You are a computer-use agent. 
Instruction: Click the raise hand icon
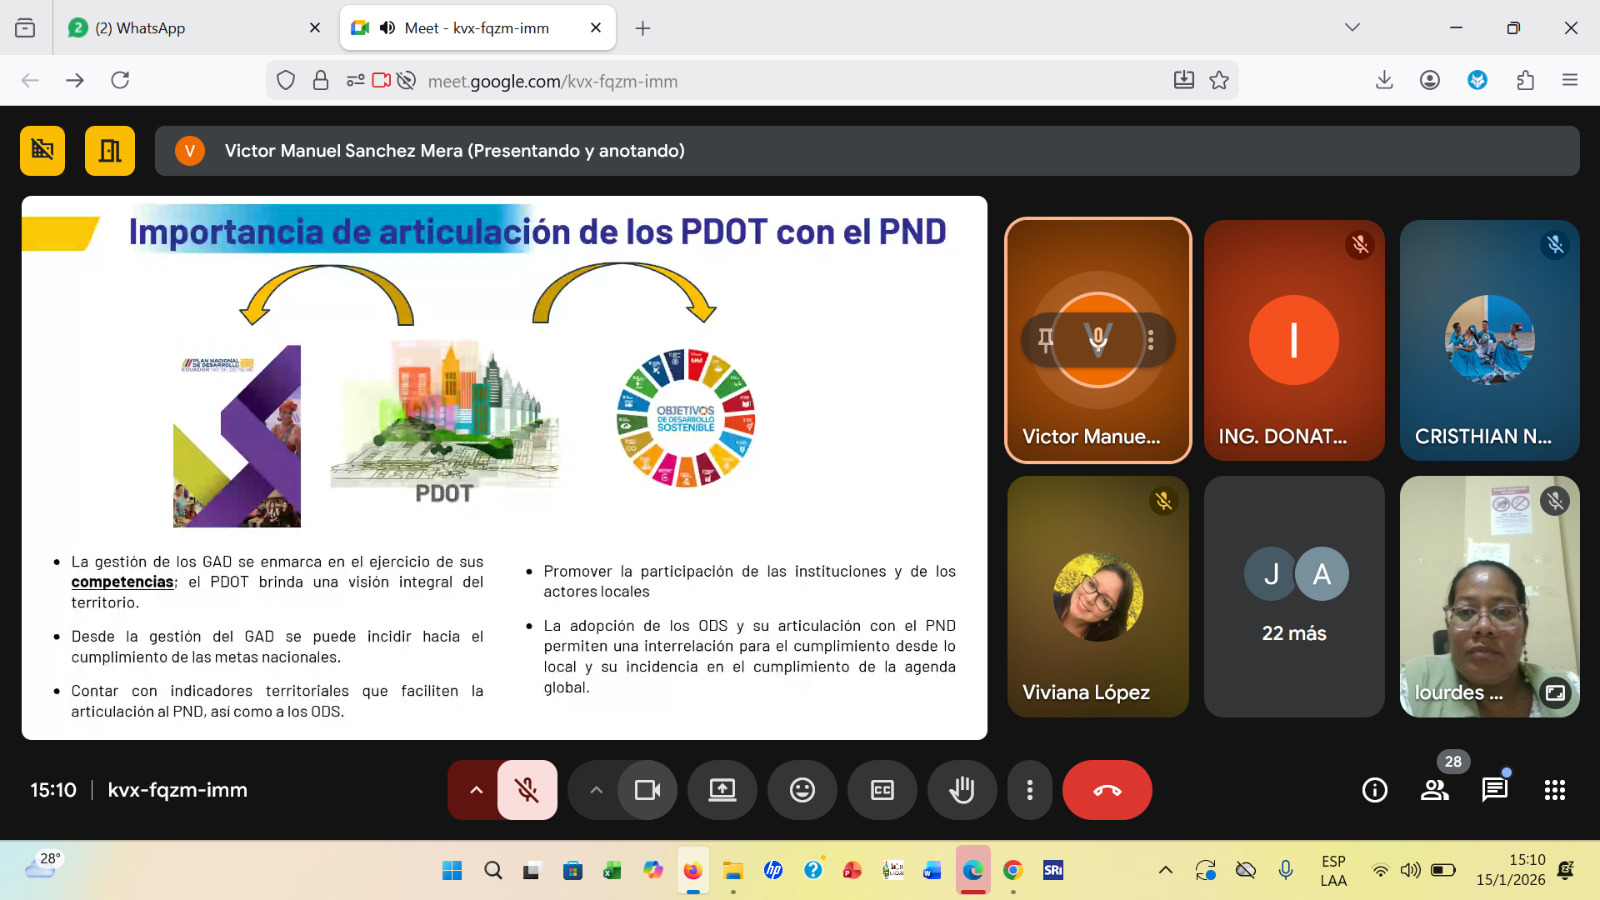tap(962, 790)
